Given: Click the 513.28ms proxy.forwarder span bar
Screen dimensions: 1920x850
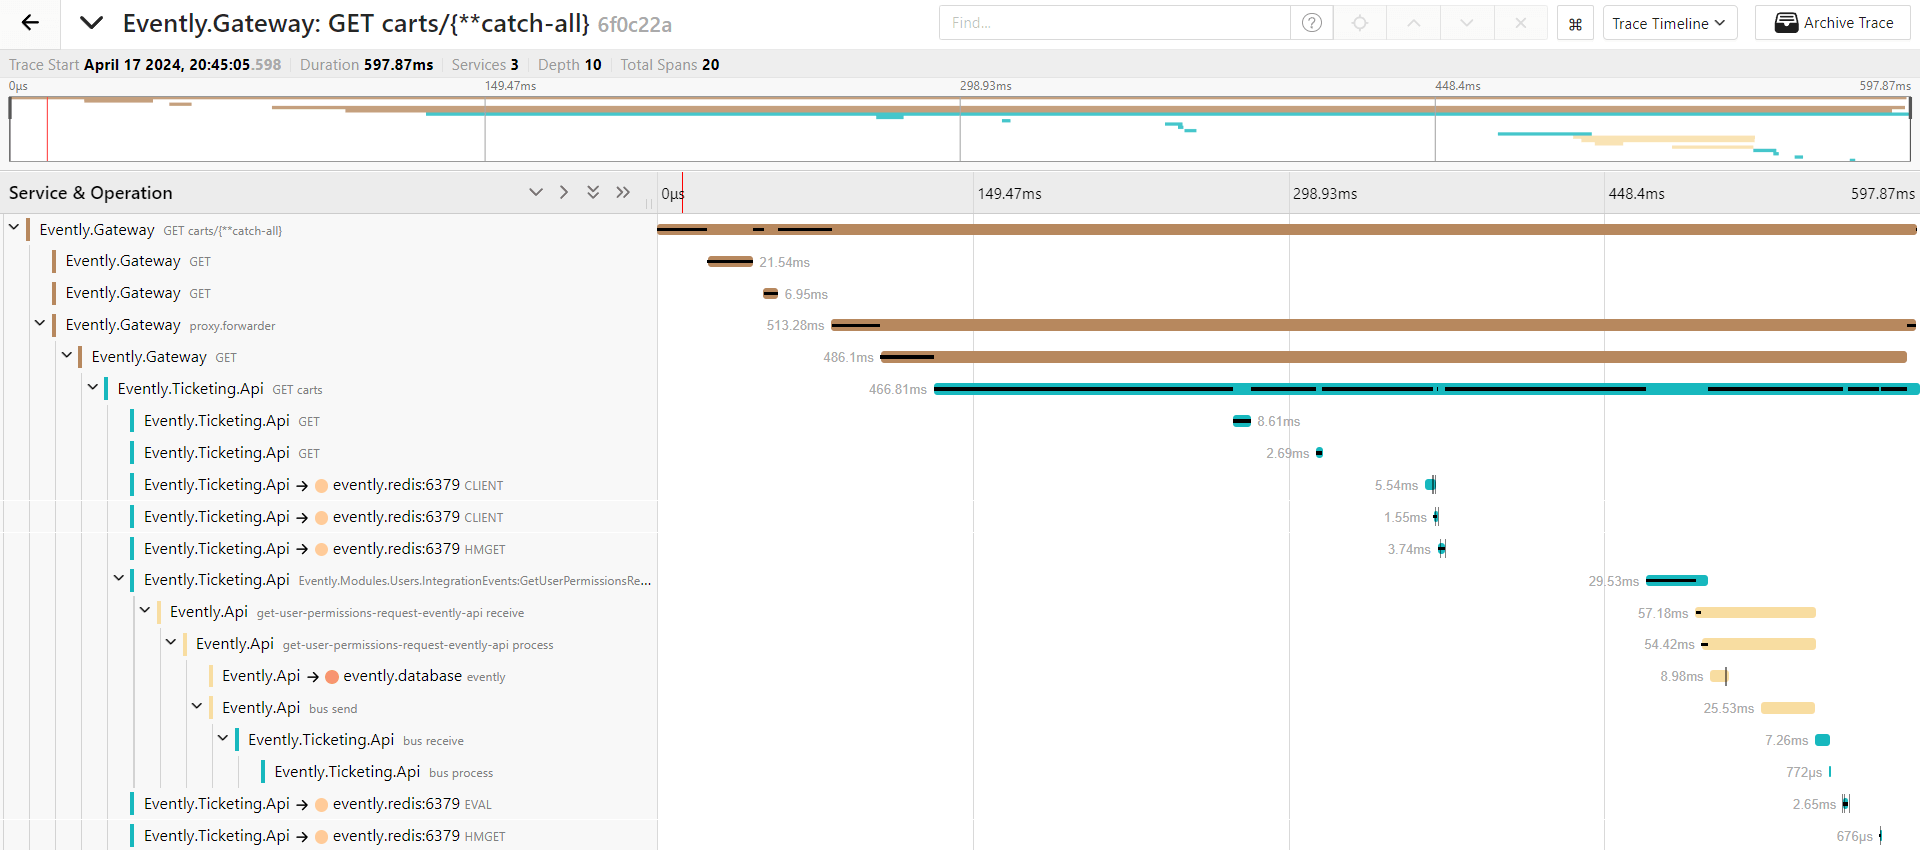Looking at the screenshot, I should click(1373, 325).
